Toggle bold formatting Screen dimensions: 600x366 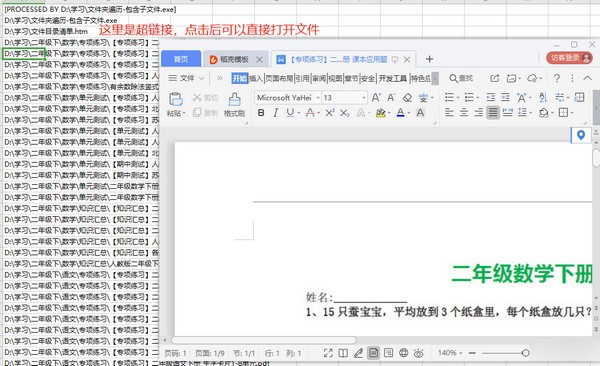[261, 113]
